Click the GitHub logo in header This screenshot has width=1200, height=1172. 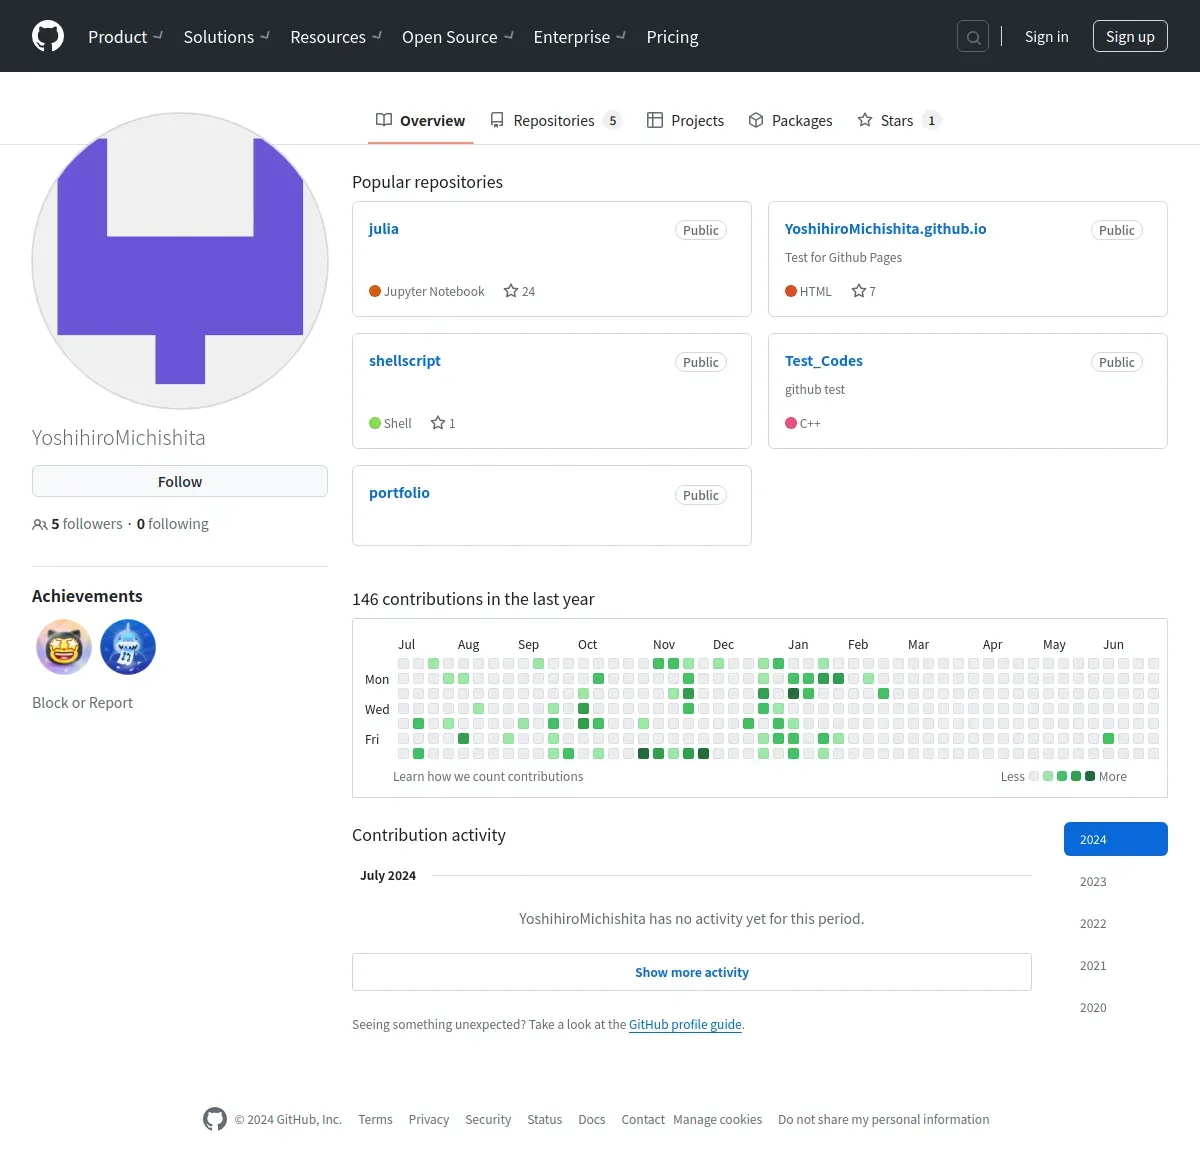coord(48,36)
